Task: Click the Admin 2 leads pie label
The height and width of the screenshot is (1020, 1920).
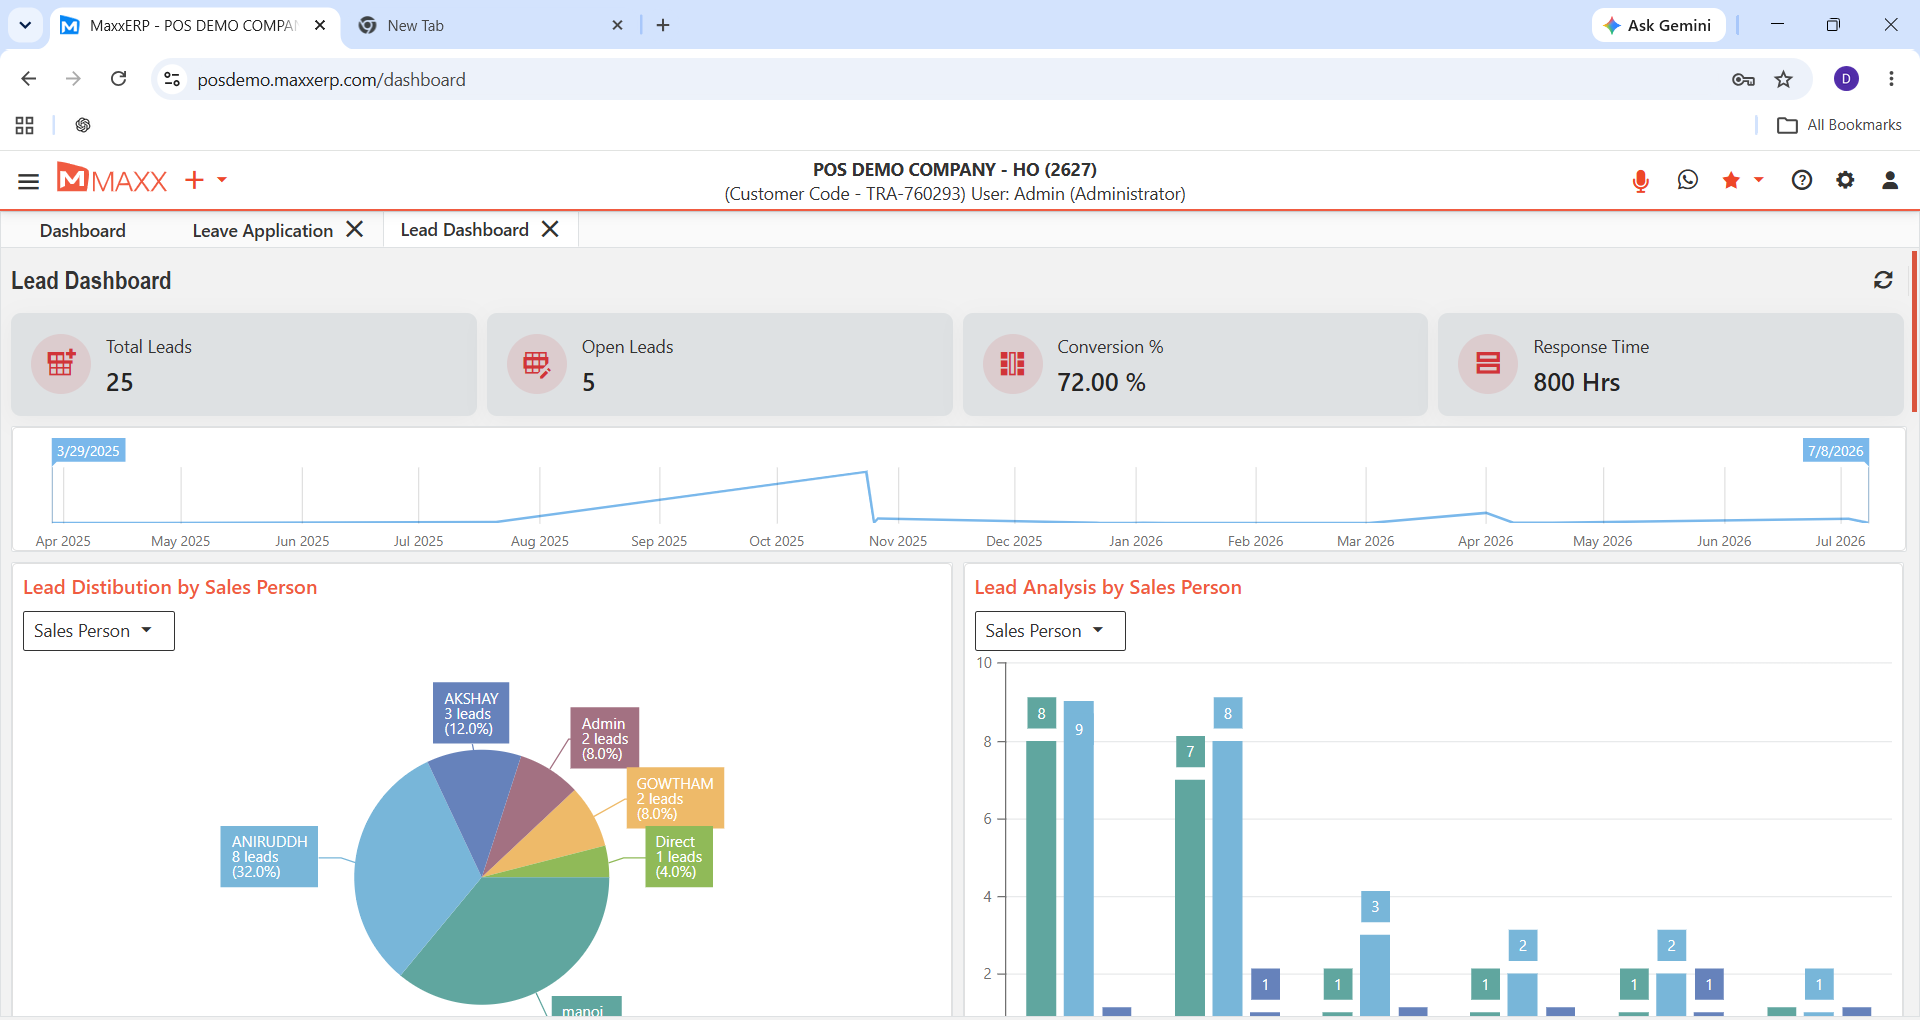Action: click(x=604, y=738)
